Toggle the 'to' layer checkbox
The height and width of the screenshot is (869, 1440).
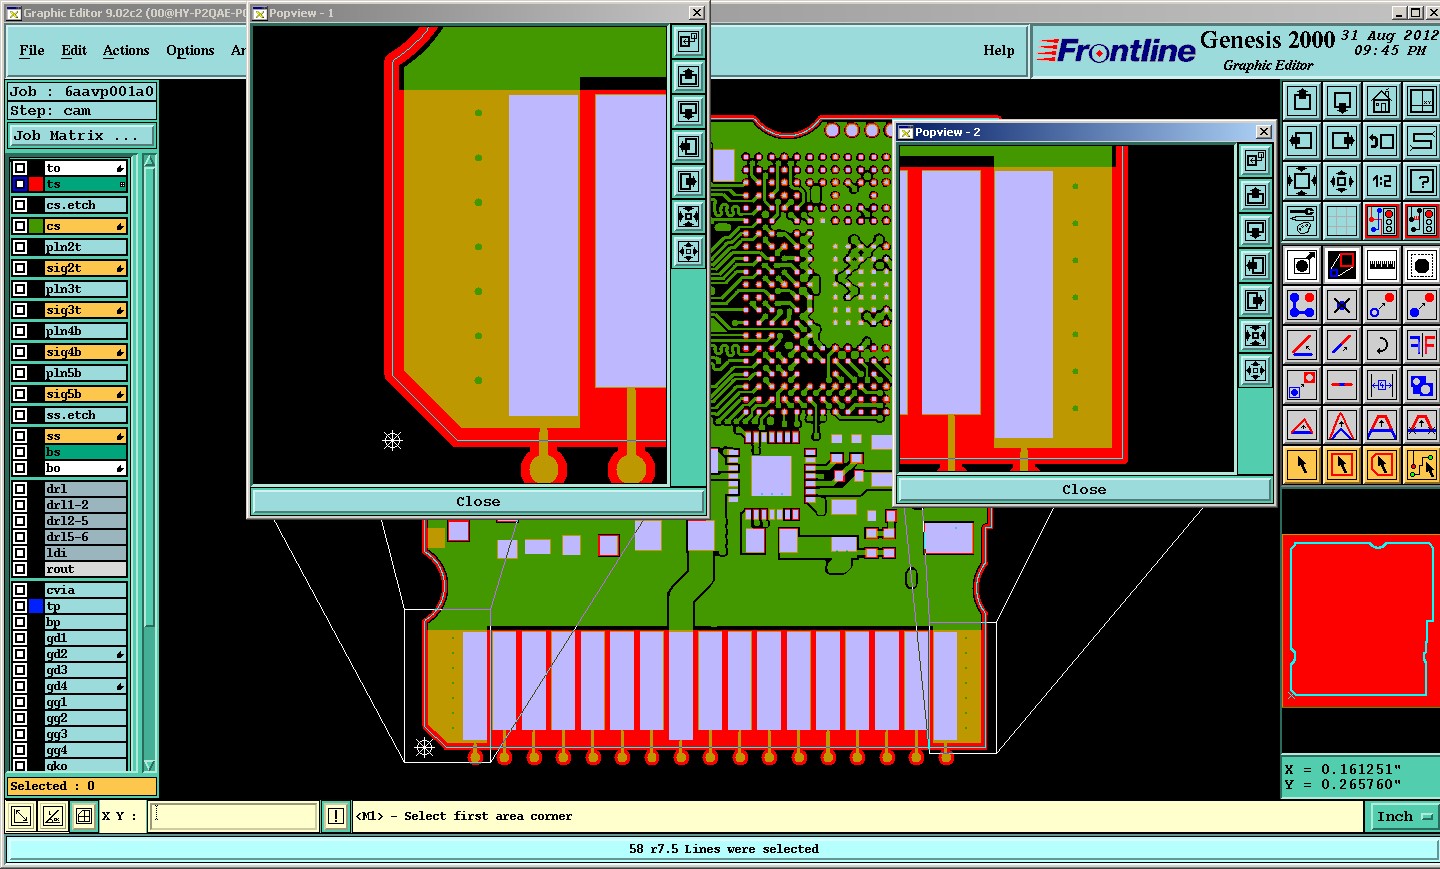click(20, 168)
